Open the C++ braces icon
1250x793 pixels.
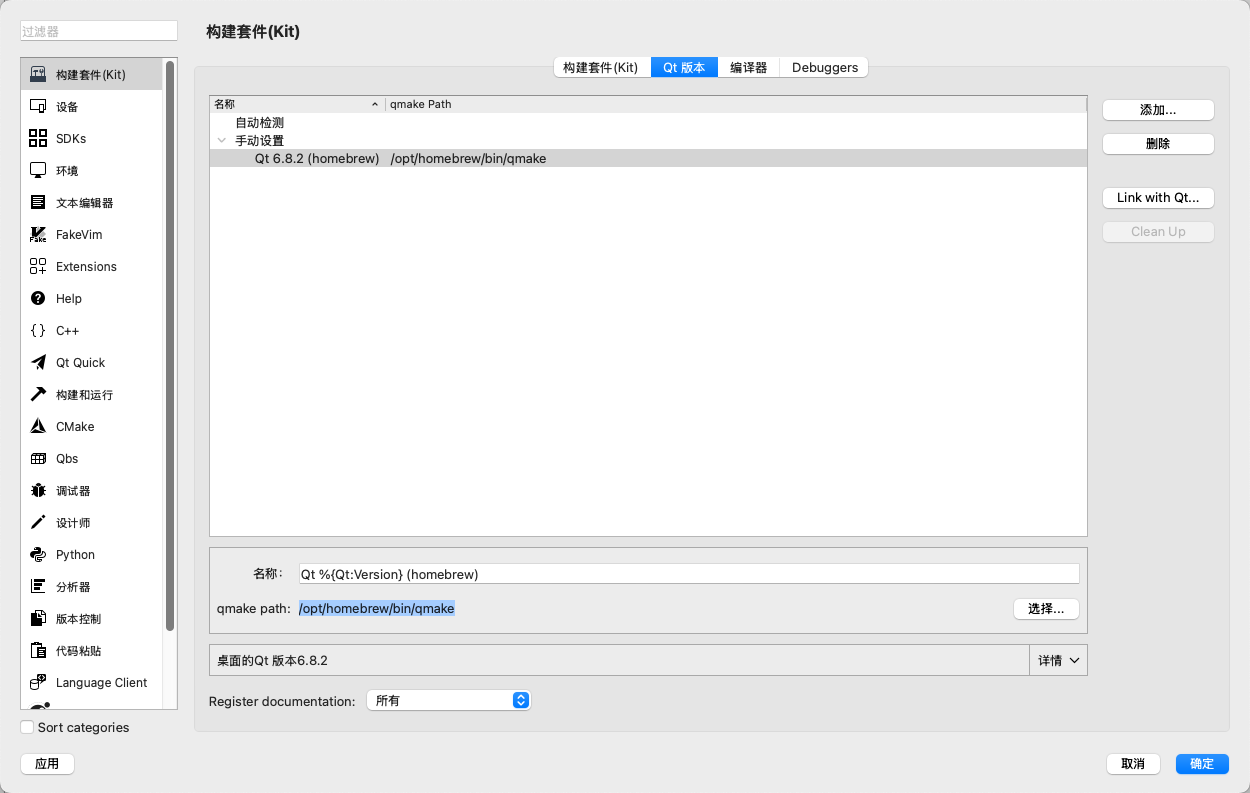(38, 331)
